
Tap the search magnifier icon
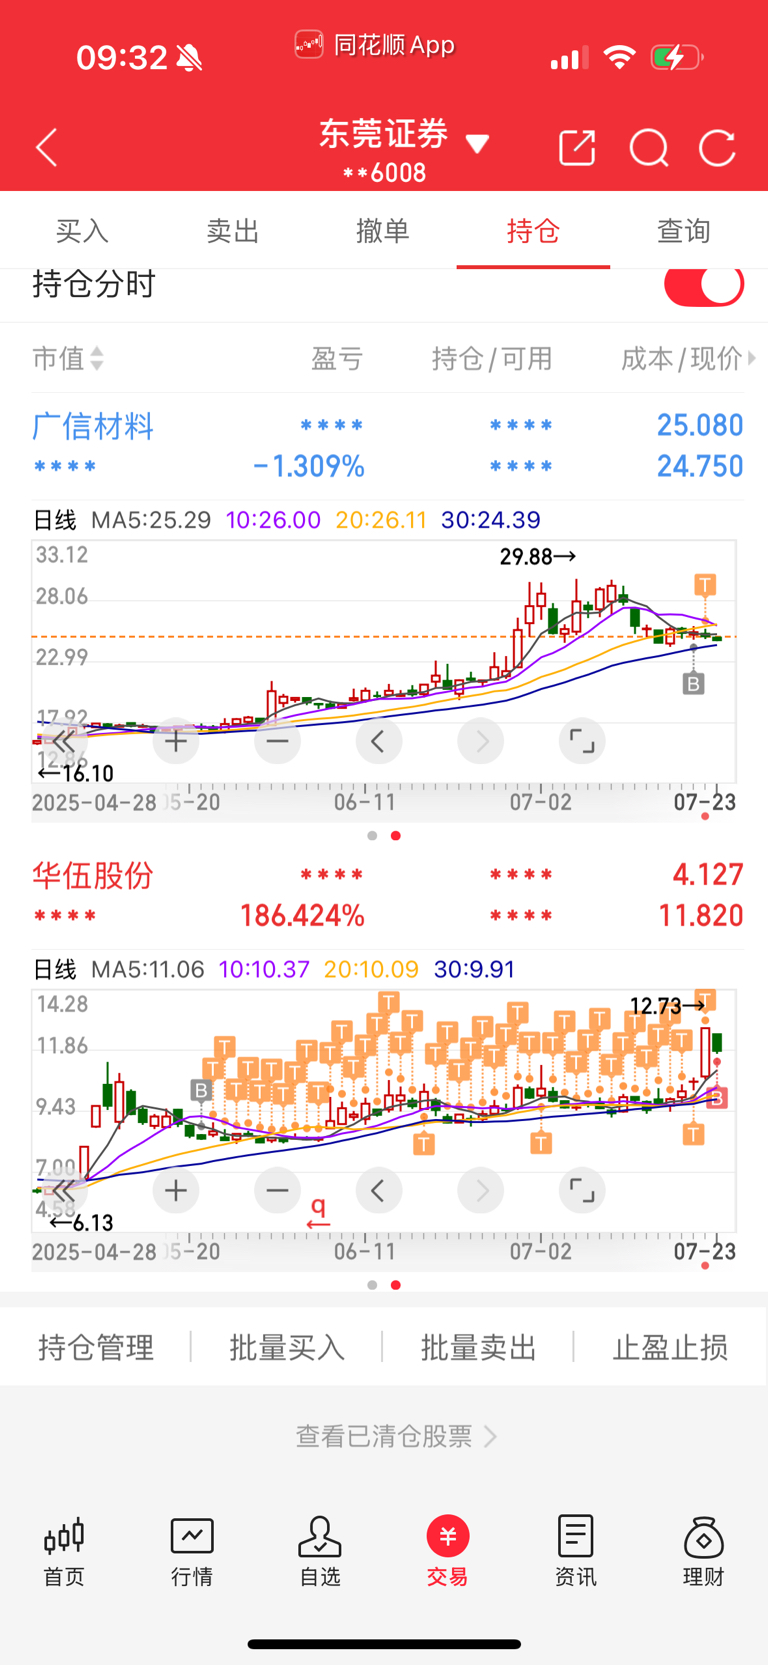point(649,148)
